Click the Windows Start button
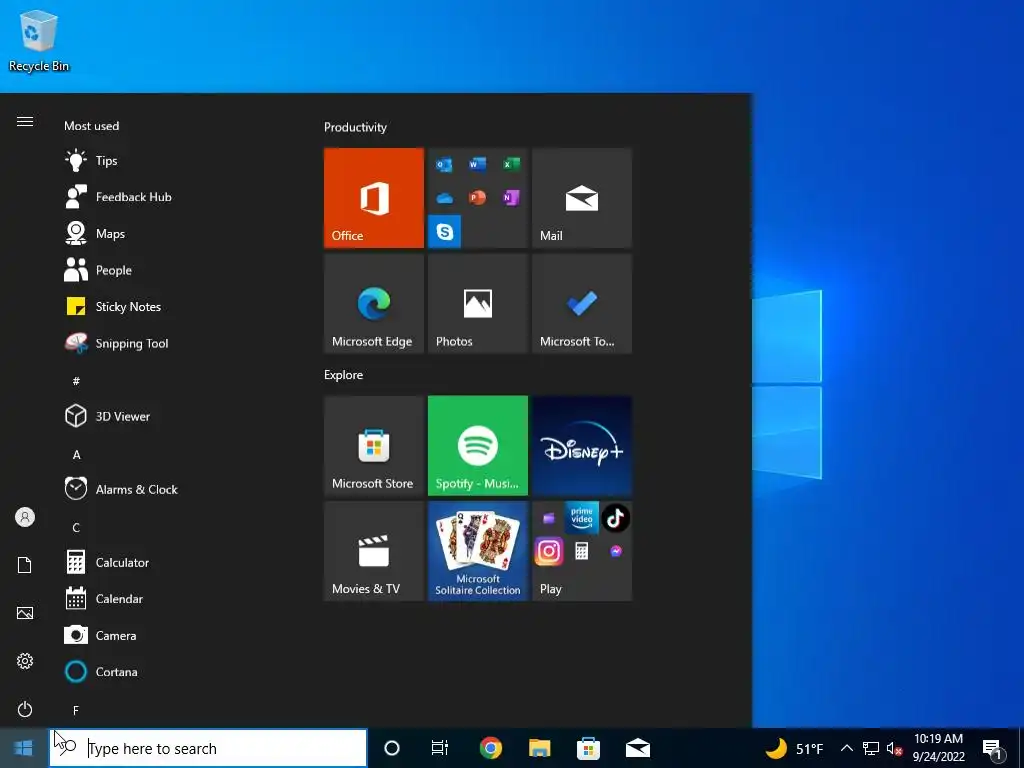 pos(24,748)
